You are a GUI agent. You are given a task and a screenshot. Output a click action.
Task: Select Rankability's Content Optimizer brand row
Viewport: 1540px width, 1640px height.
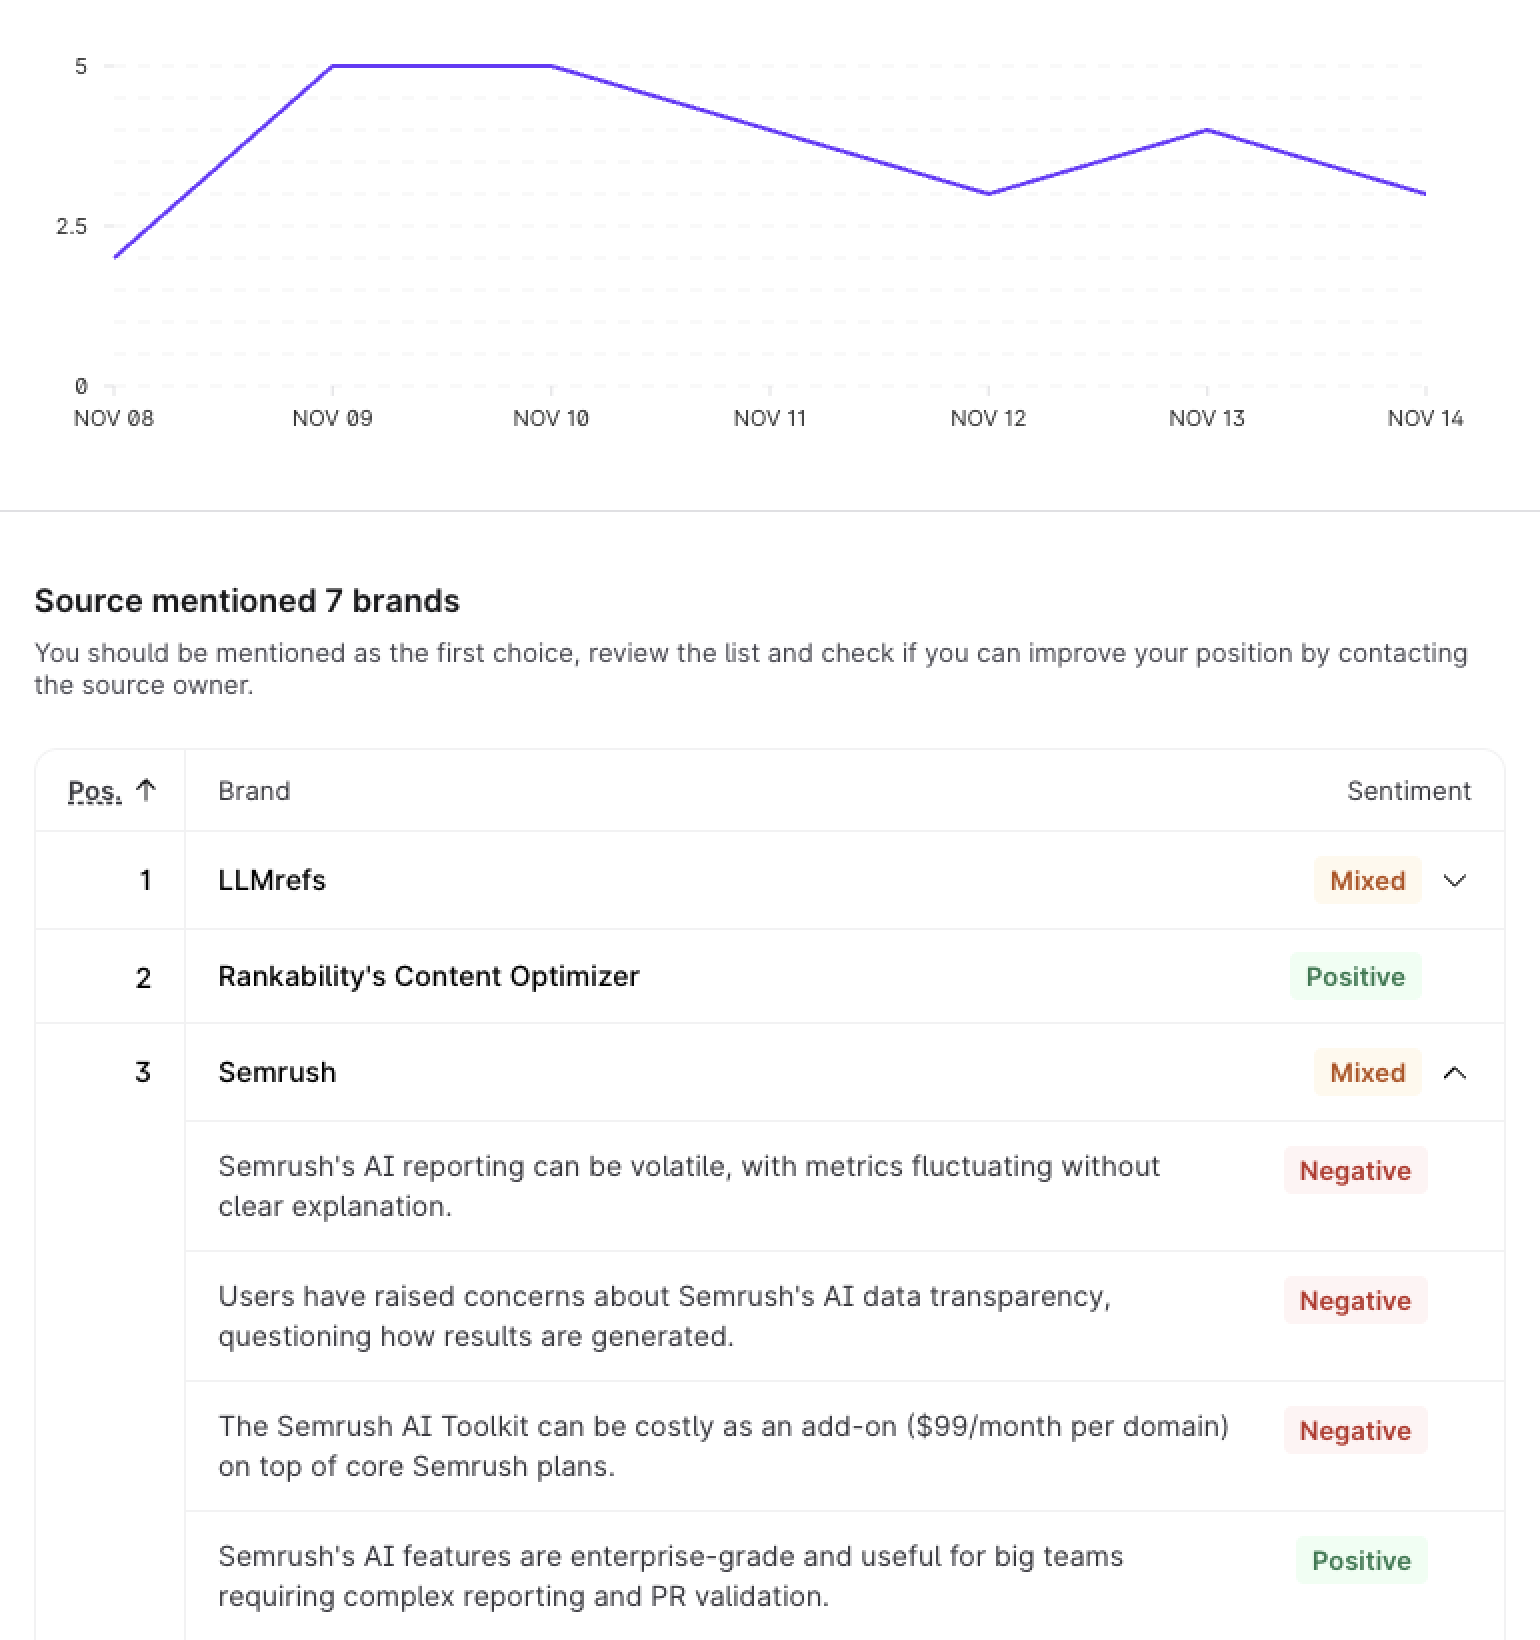428,976
